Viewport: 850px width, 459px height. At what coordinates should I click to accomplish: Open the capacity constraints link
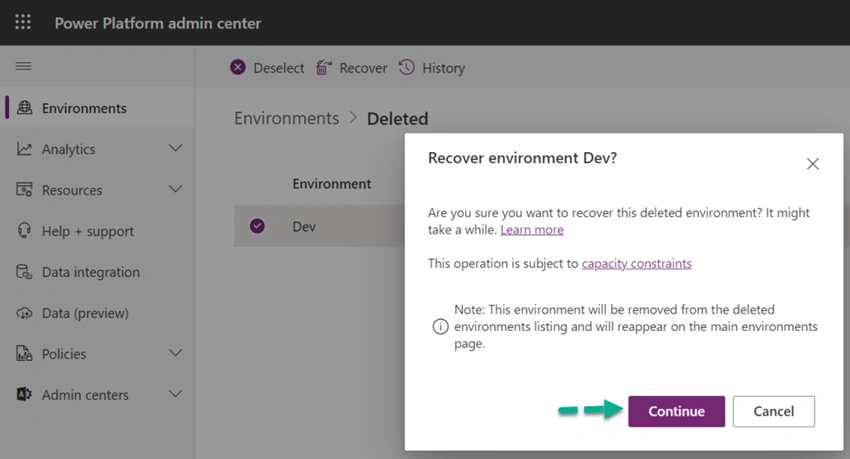point(636,263)
